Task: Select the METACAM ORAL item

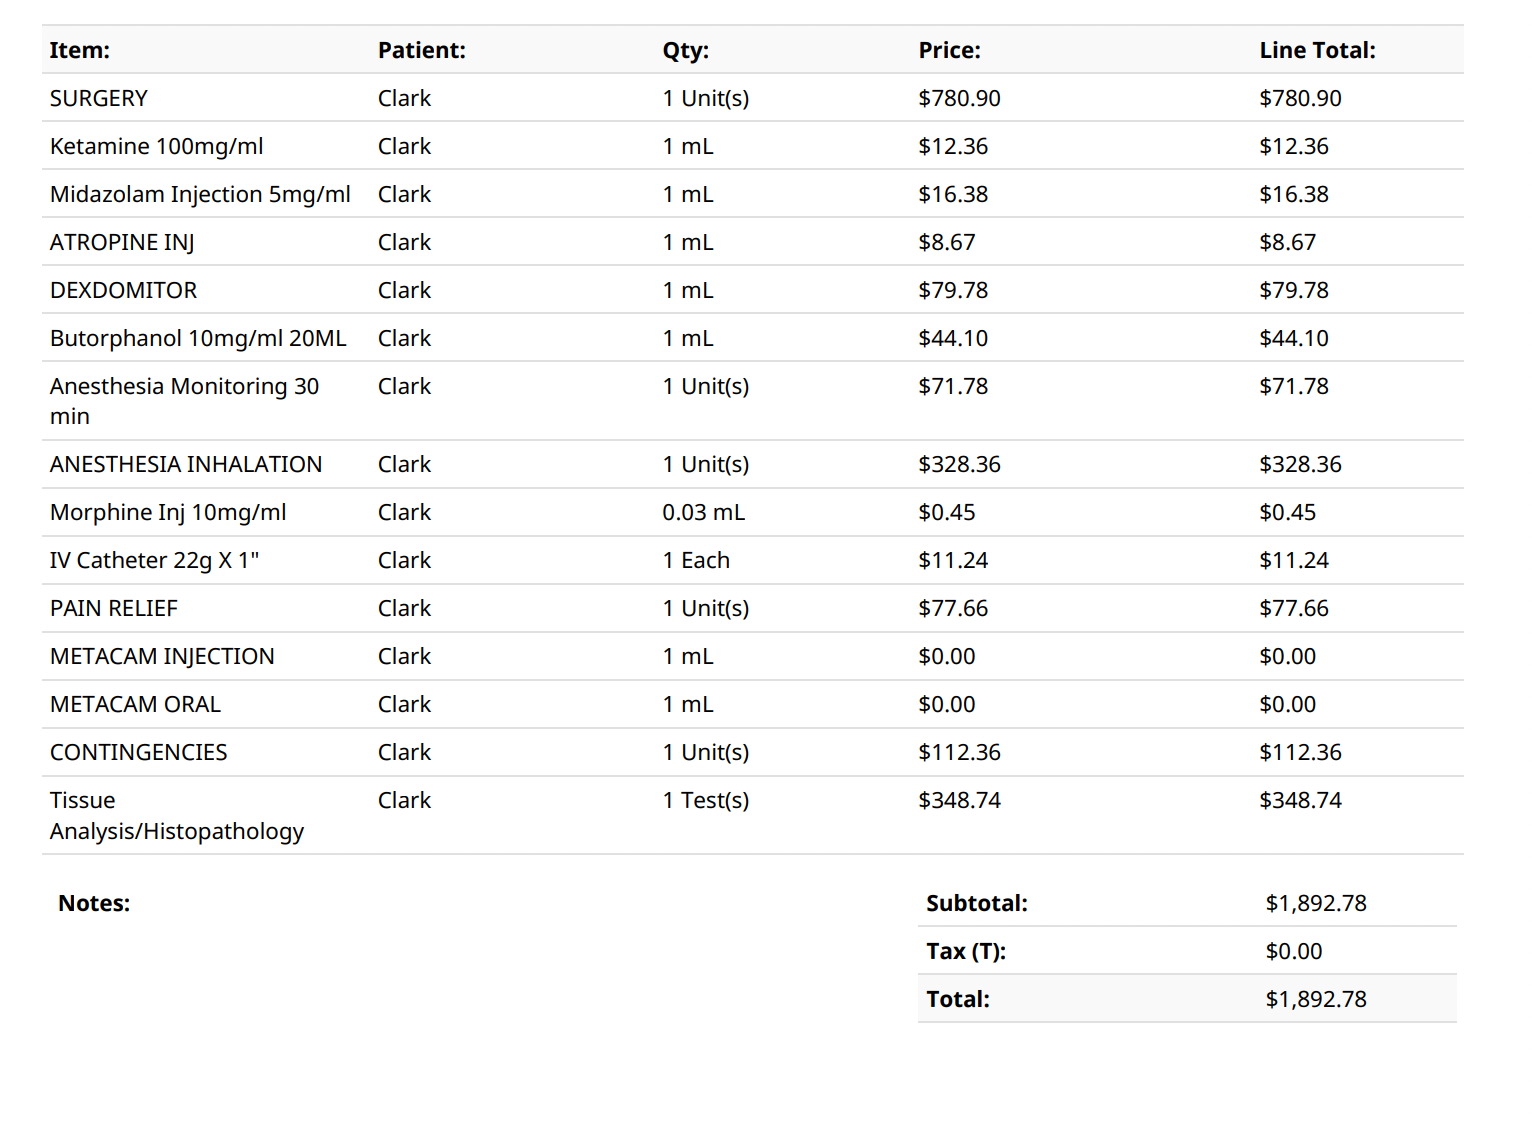Action: pyautogui.click(x=135, y=704)
